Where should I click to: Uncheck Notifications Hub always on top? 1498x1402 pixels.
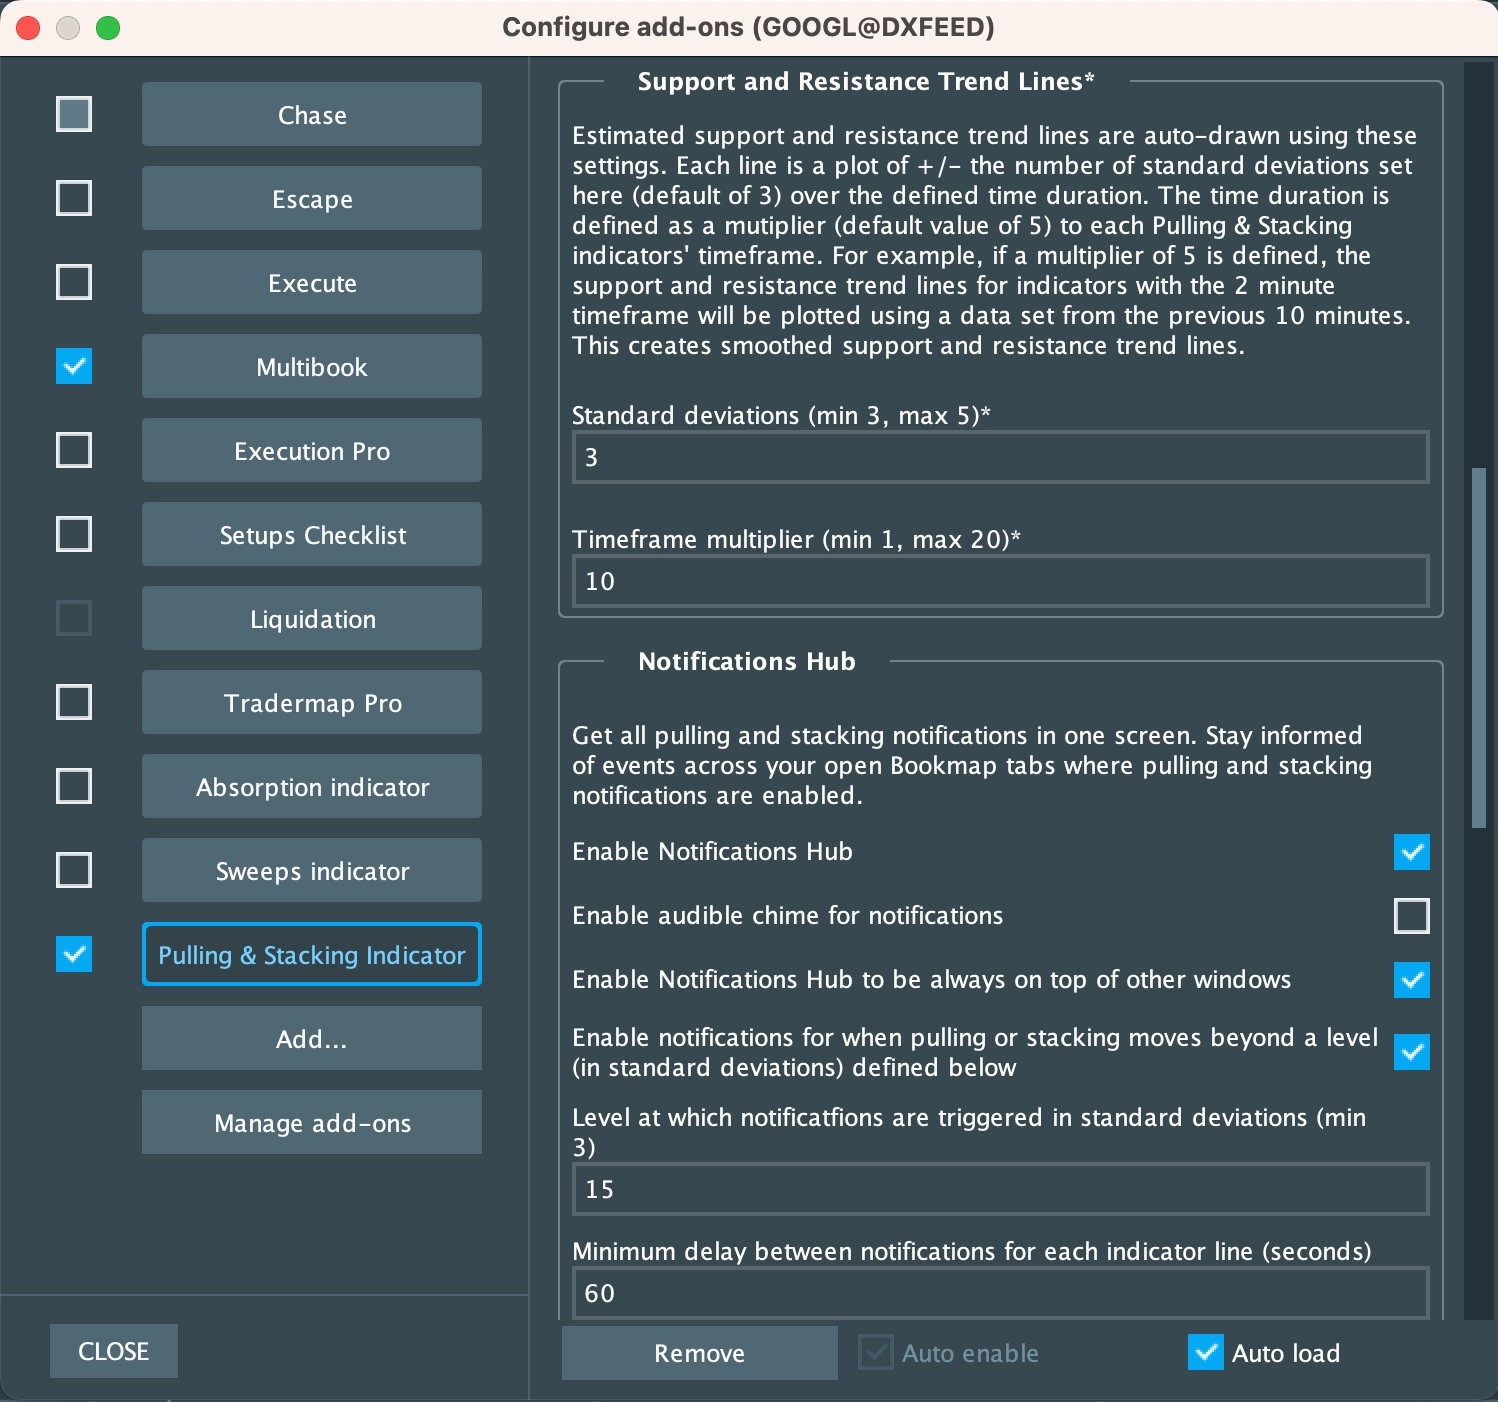coord(1411,980)
